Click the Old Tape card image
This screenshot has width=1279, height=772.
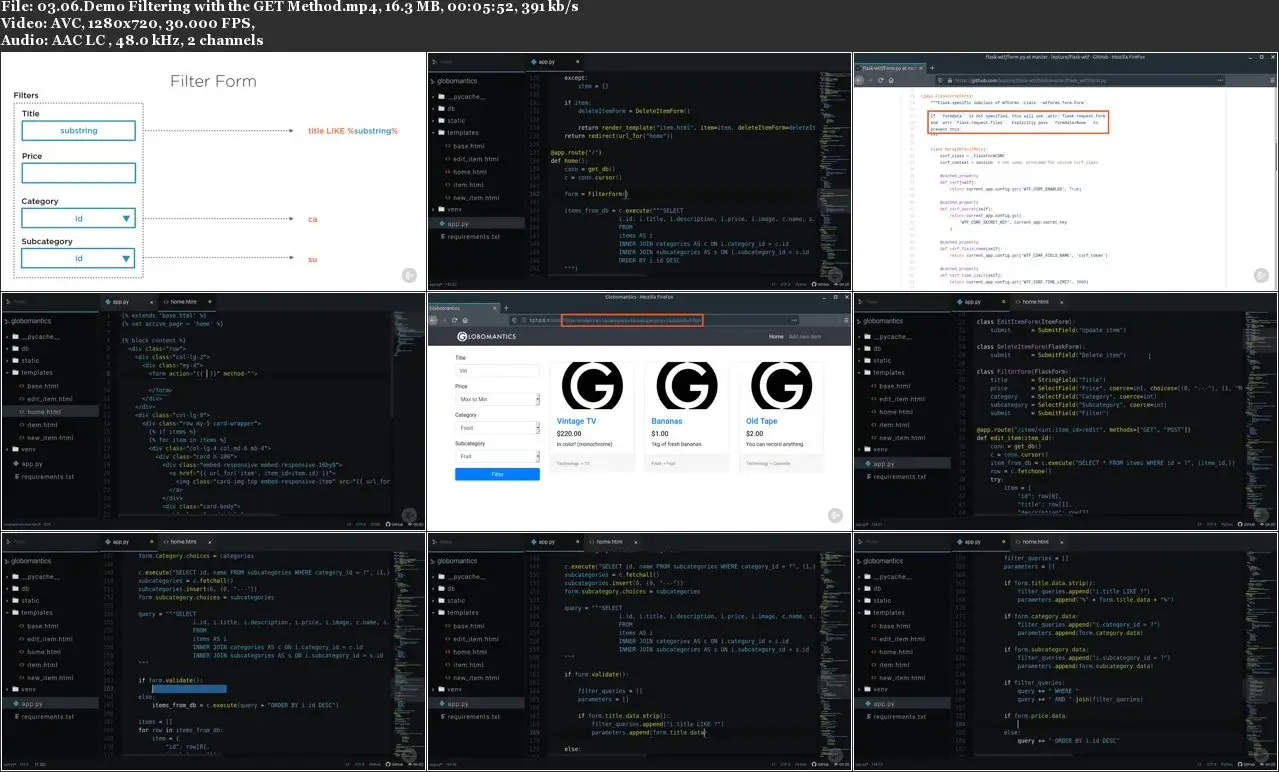click(781, 386)
